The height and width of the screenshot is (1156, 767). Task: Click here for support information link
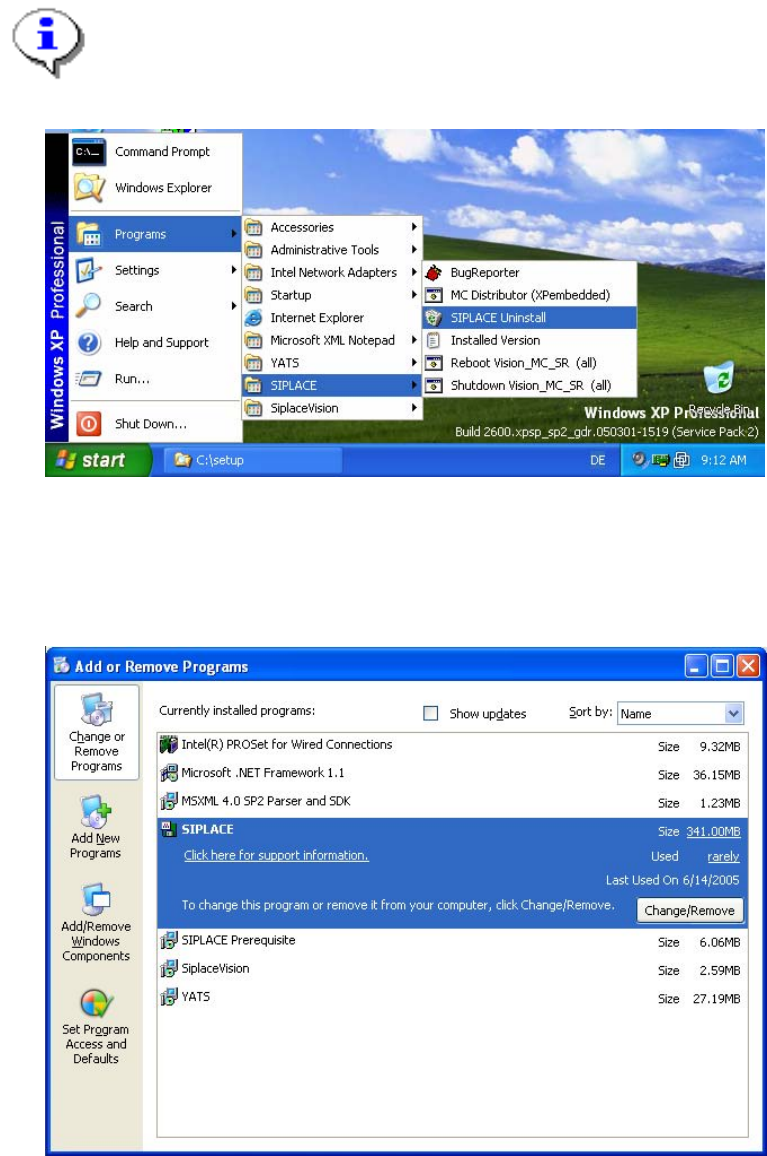[x=276, y=855]
